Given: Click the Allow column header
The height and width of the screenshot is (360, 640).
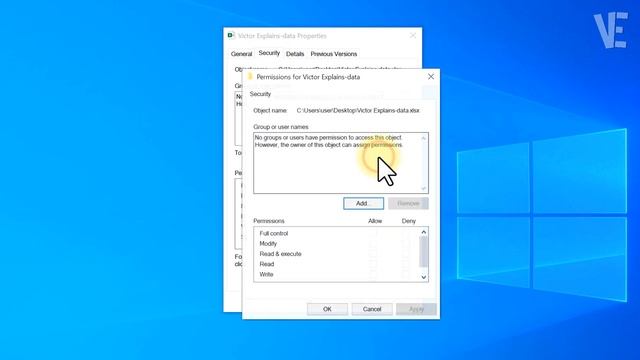Looking at the screenshot, I should tap(375, 221).
